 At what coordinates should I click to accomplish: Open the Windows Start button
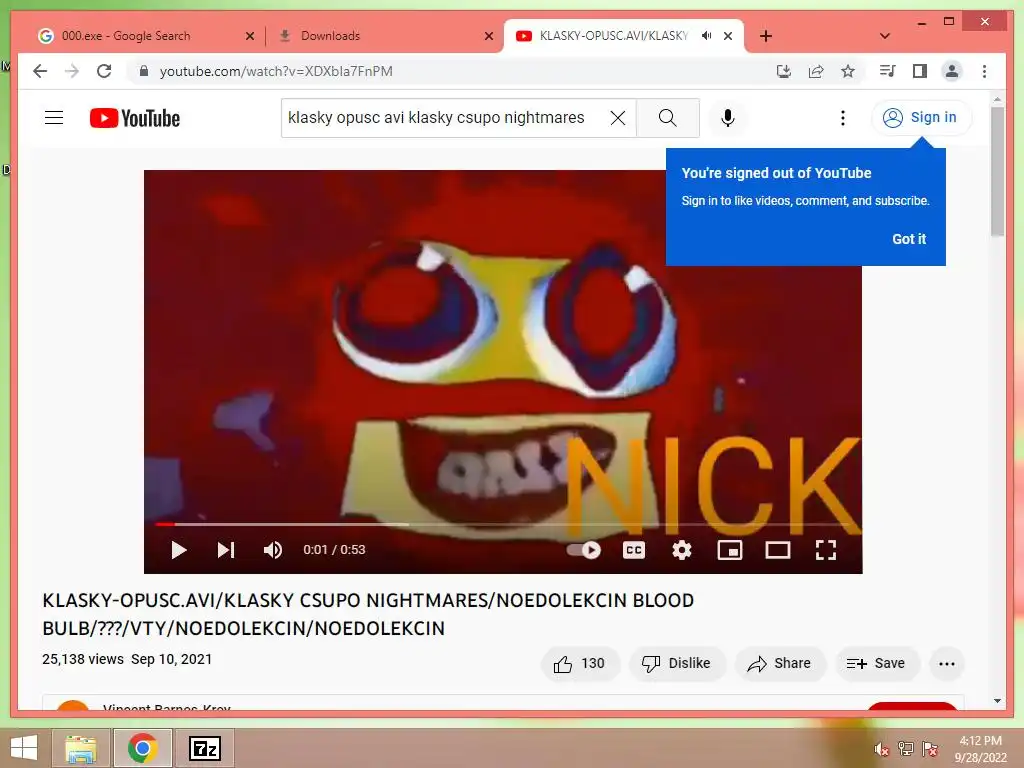(24, 748)
